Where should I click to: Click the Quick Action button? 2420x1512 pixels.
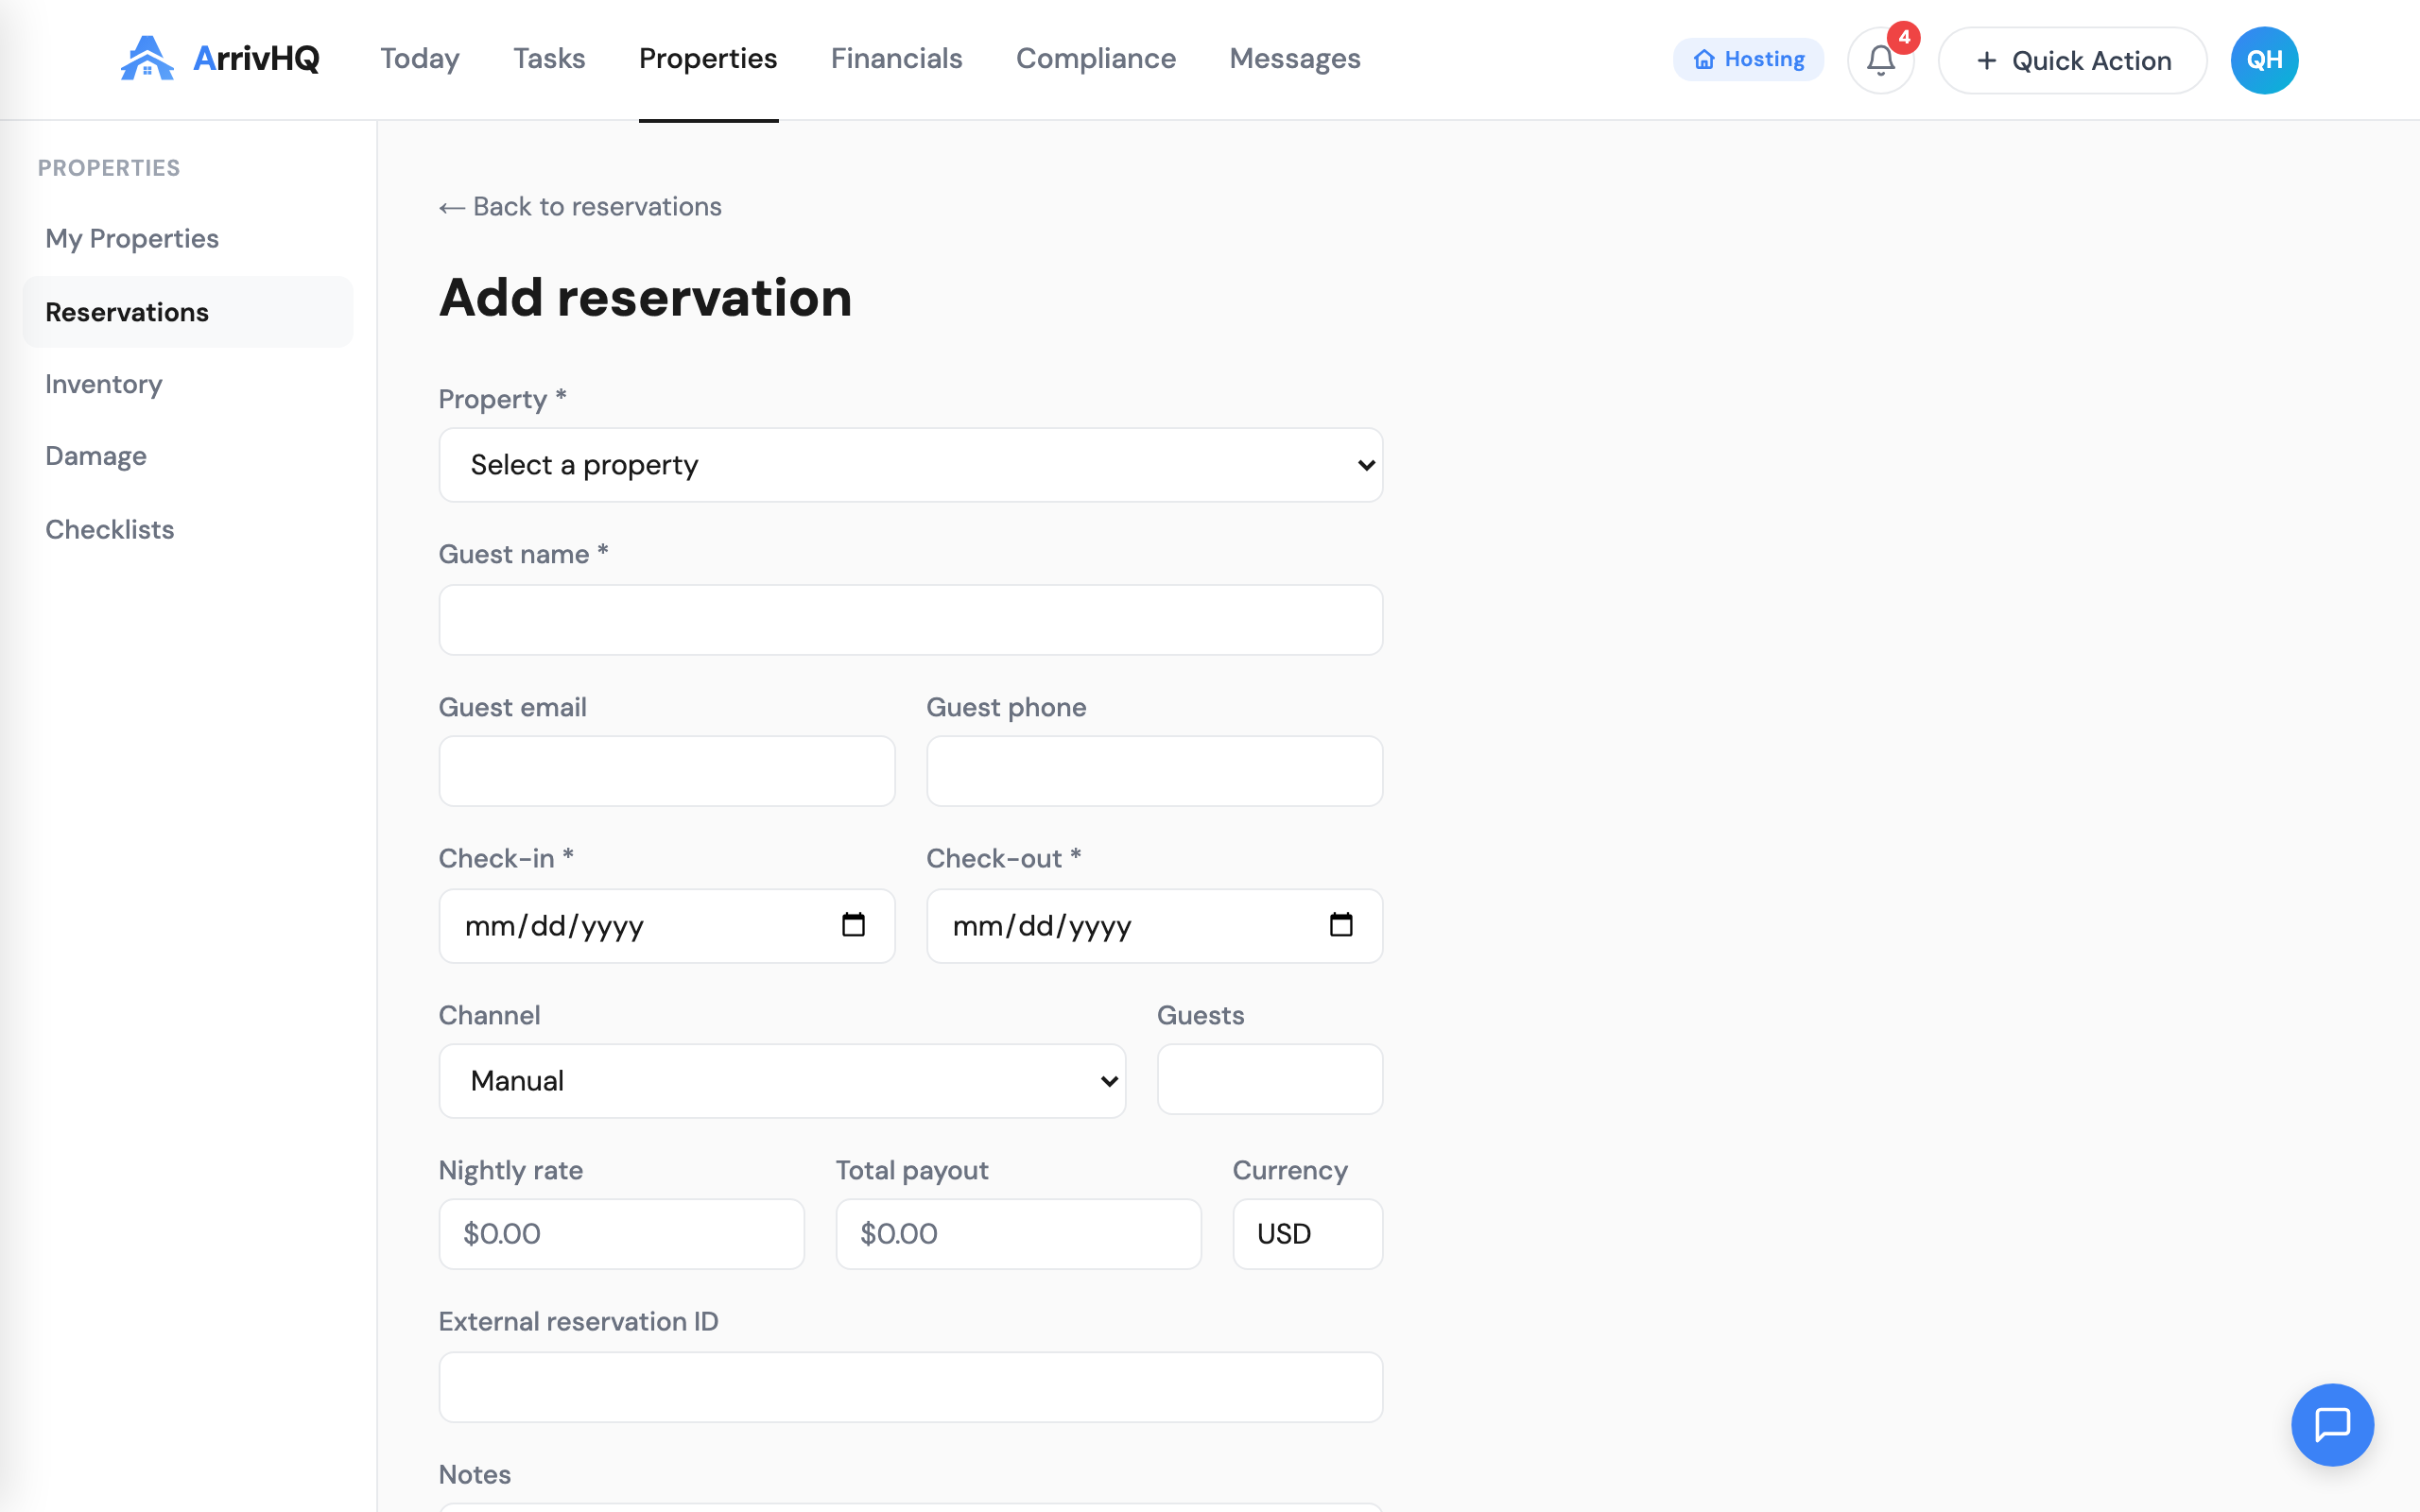[2072, 60]
